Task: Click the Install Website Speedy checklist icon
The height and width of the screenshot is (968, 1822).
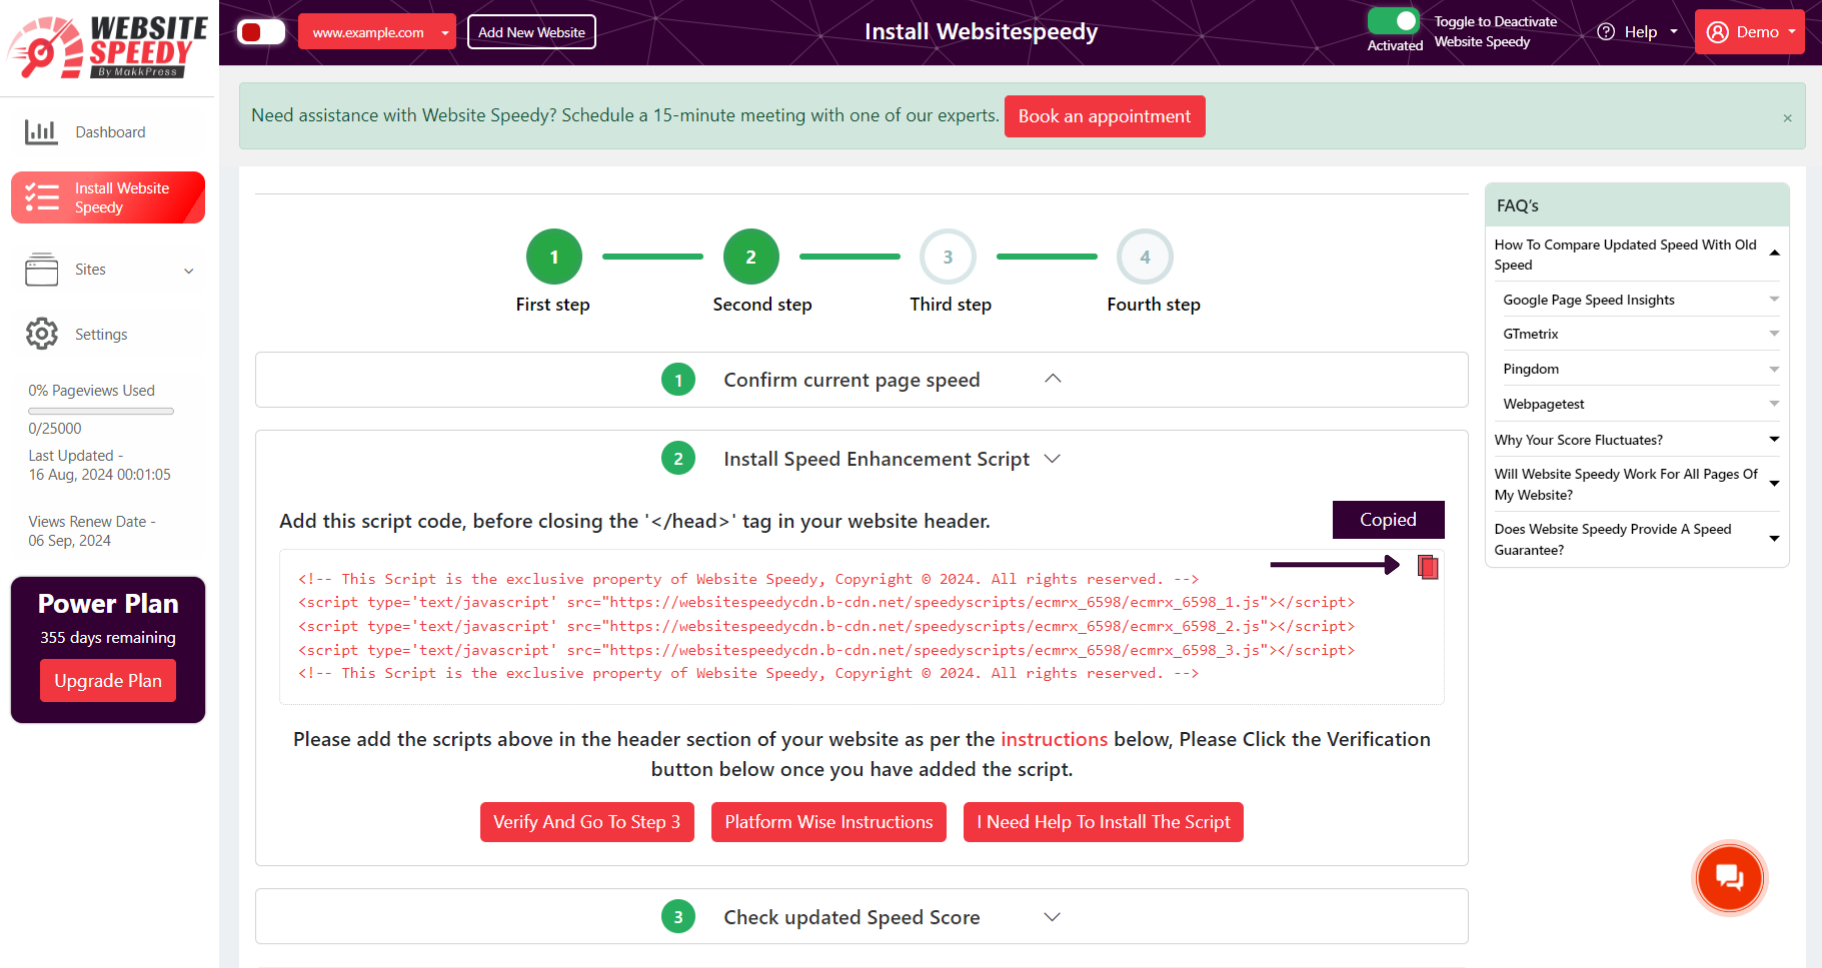Action: pos(42,197)
